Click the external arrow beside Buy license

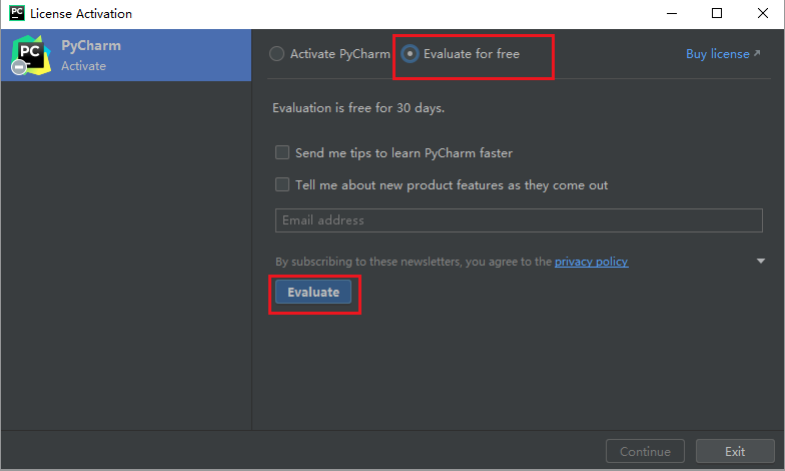[757, 54]
